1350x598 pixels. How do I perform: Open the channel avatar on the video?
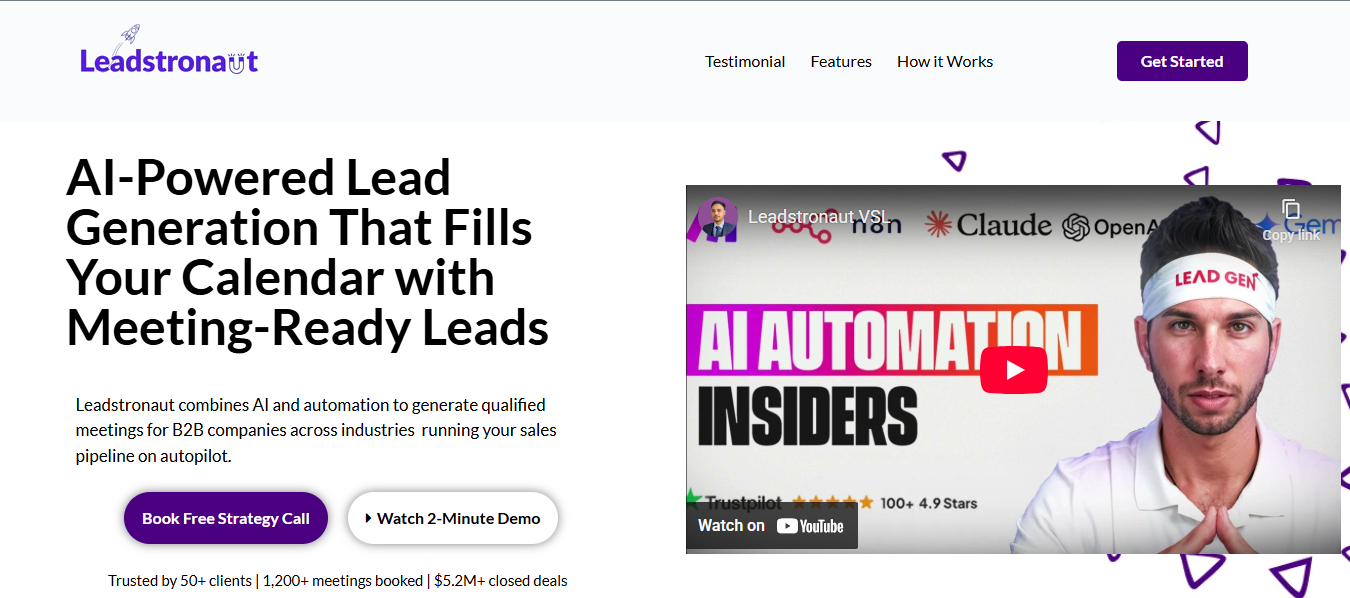pos(717,217)
